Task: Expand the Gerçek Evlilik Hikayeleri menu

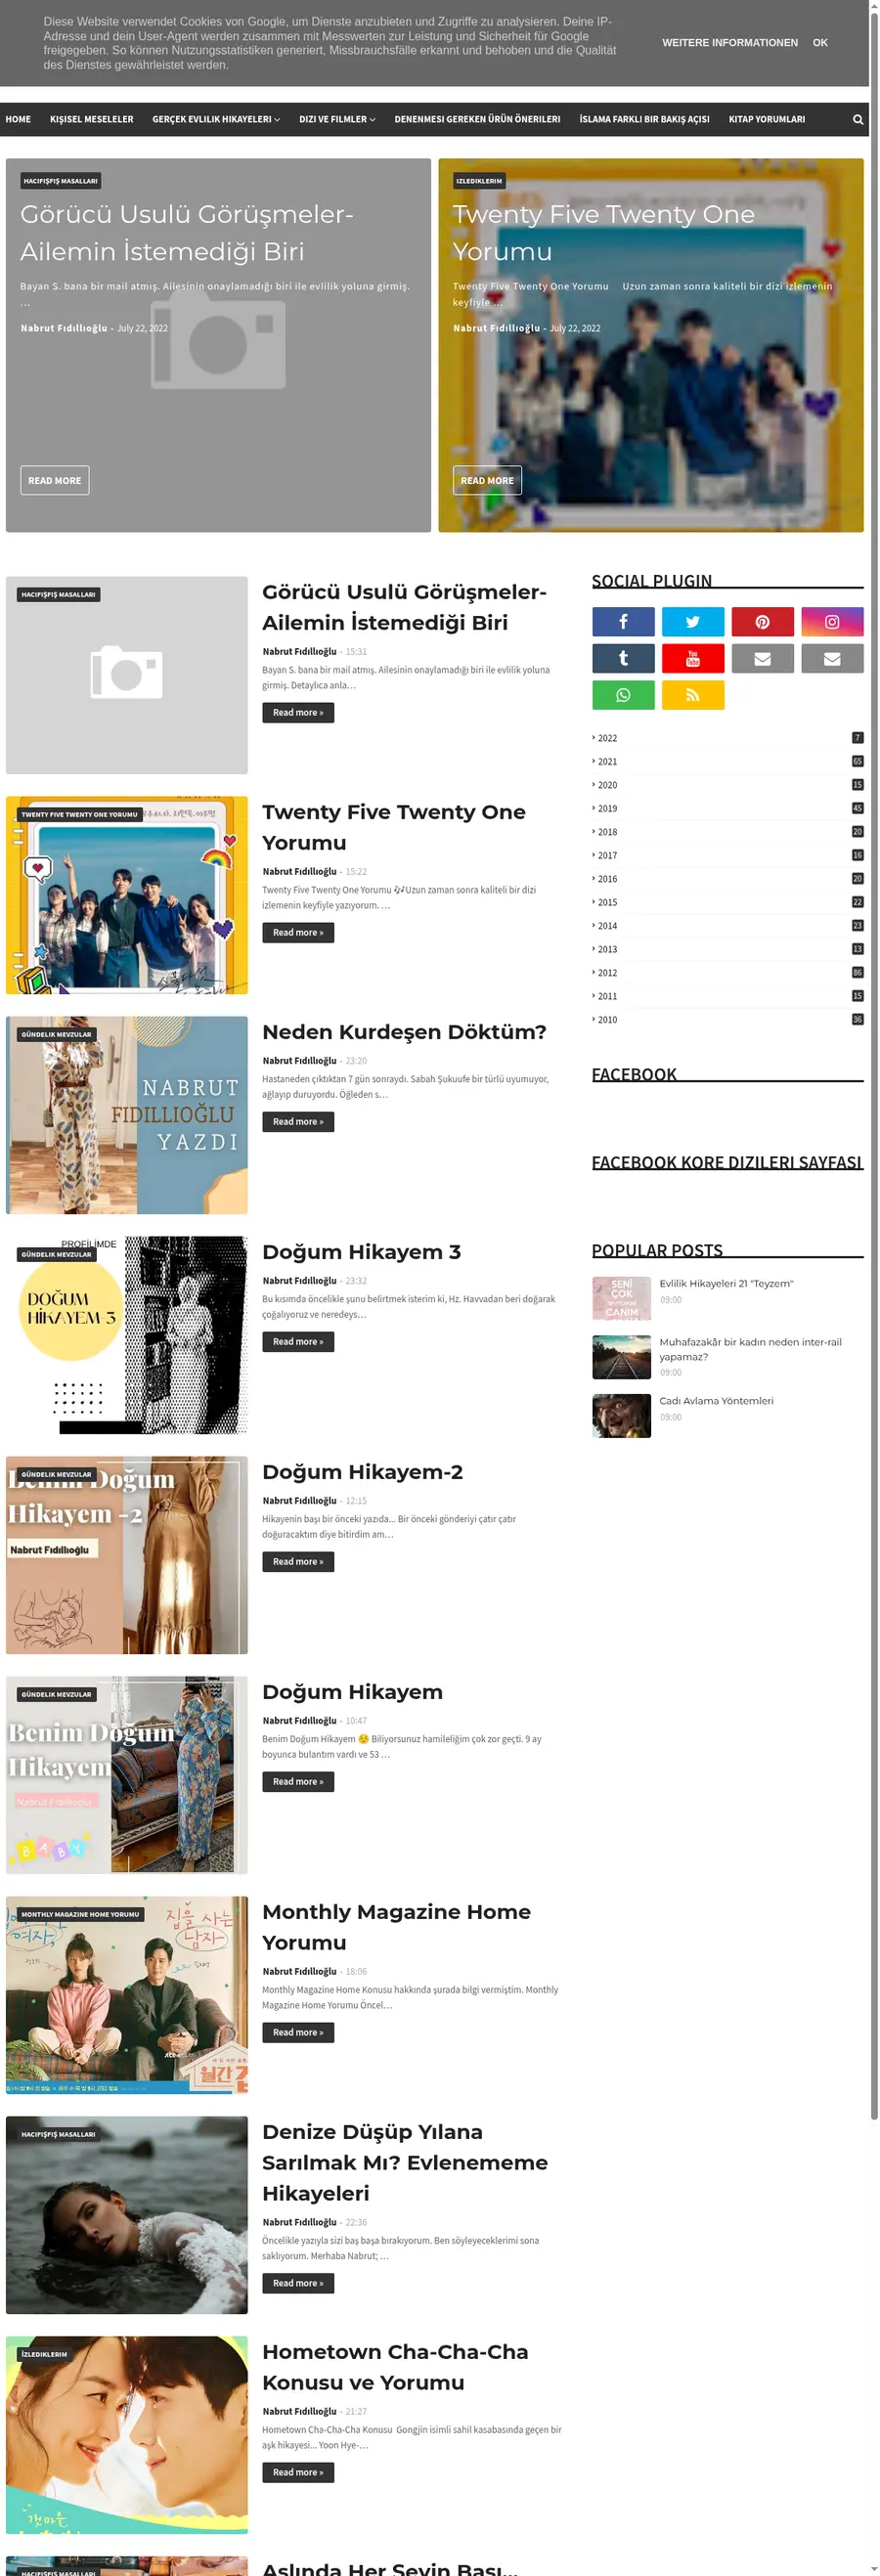Action: click(216, 119)
